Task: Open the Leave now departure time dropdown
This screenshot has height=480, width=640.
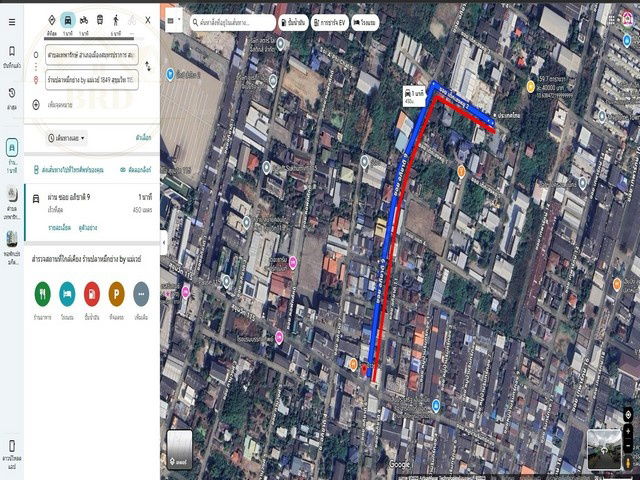Action: click(67, 138)
